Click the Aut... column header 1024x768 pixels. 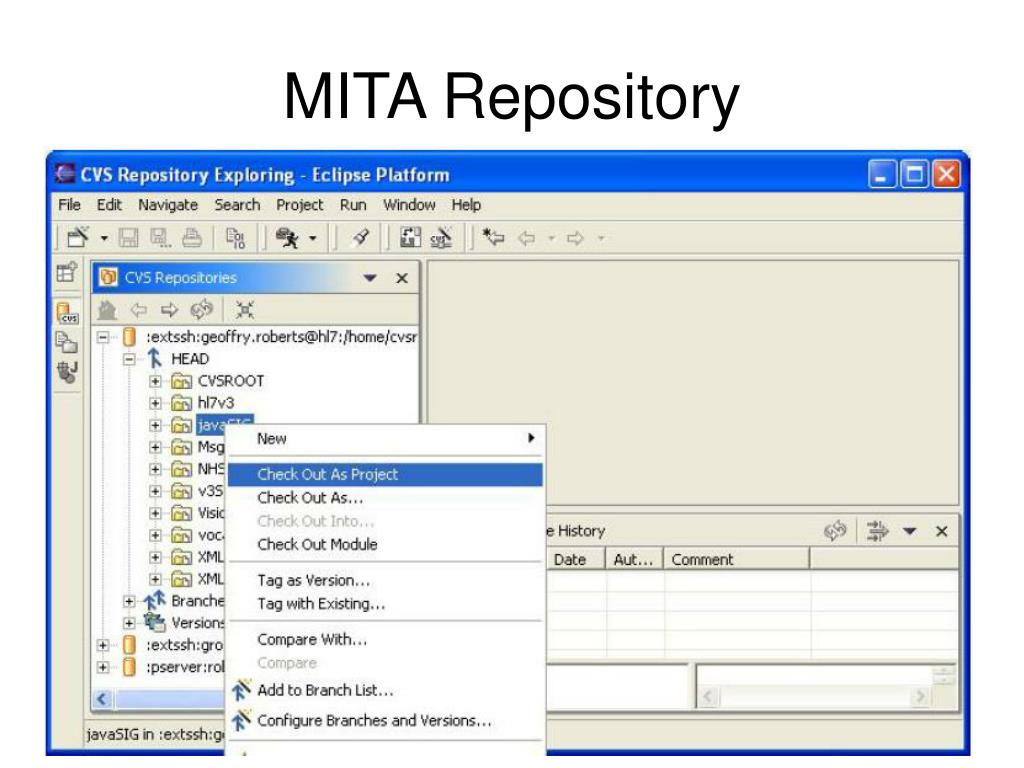click(633, 560)
